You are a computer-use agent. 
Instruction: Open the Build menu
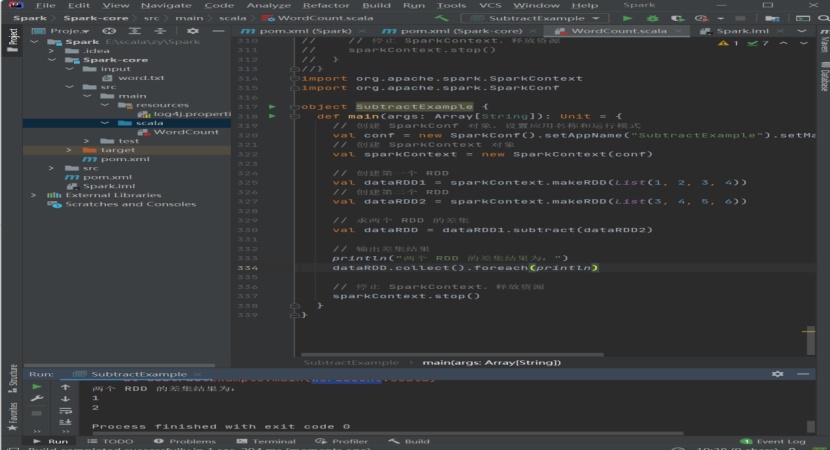376,5
